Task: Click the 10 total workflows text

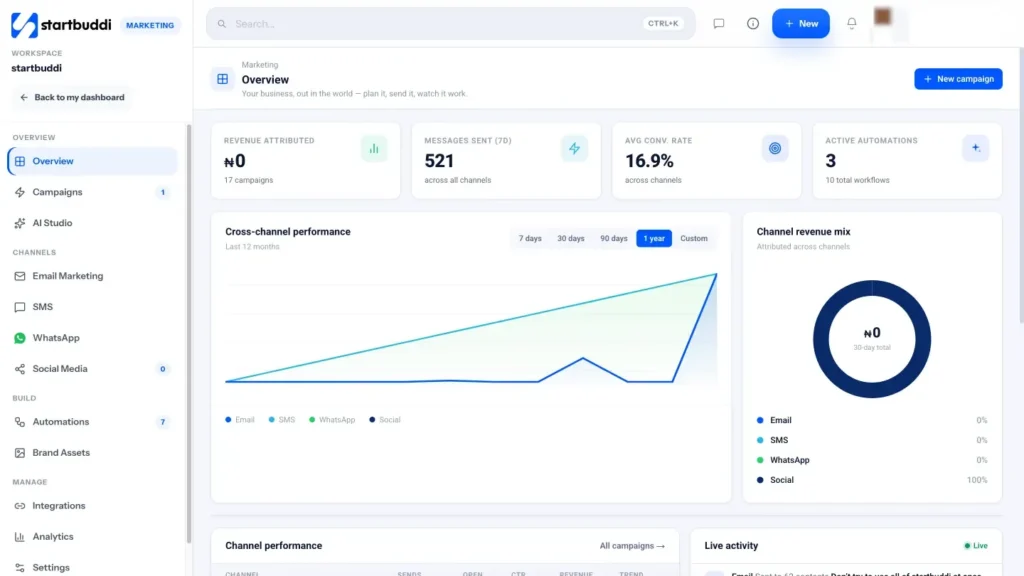Action: [857, 180]
